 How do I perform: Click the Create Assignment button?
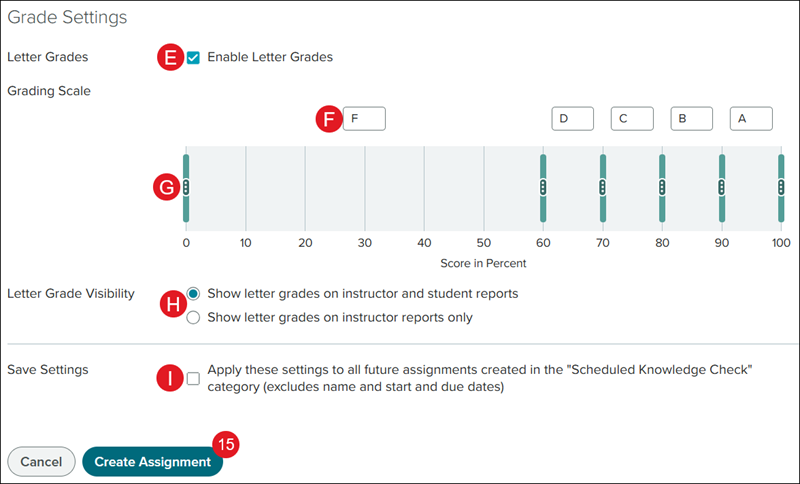[x=153, y=462]
